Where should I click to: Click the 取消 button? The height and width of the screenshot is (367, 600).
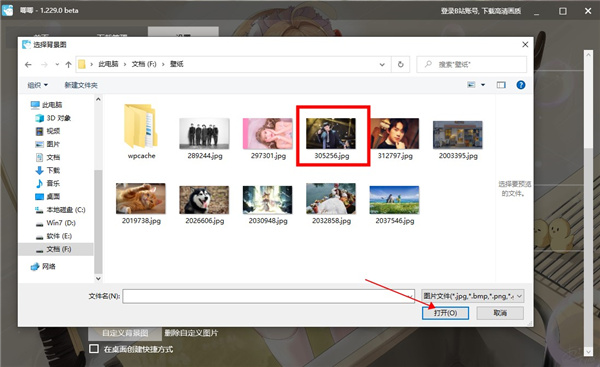click(x=500, y=313)
